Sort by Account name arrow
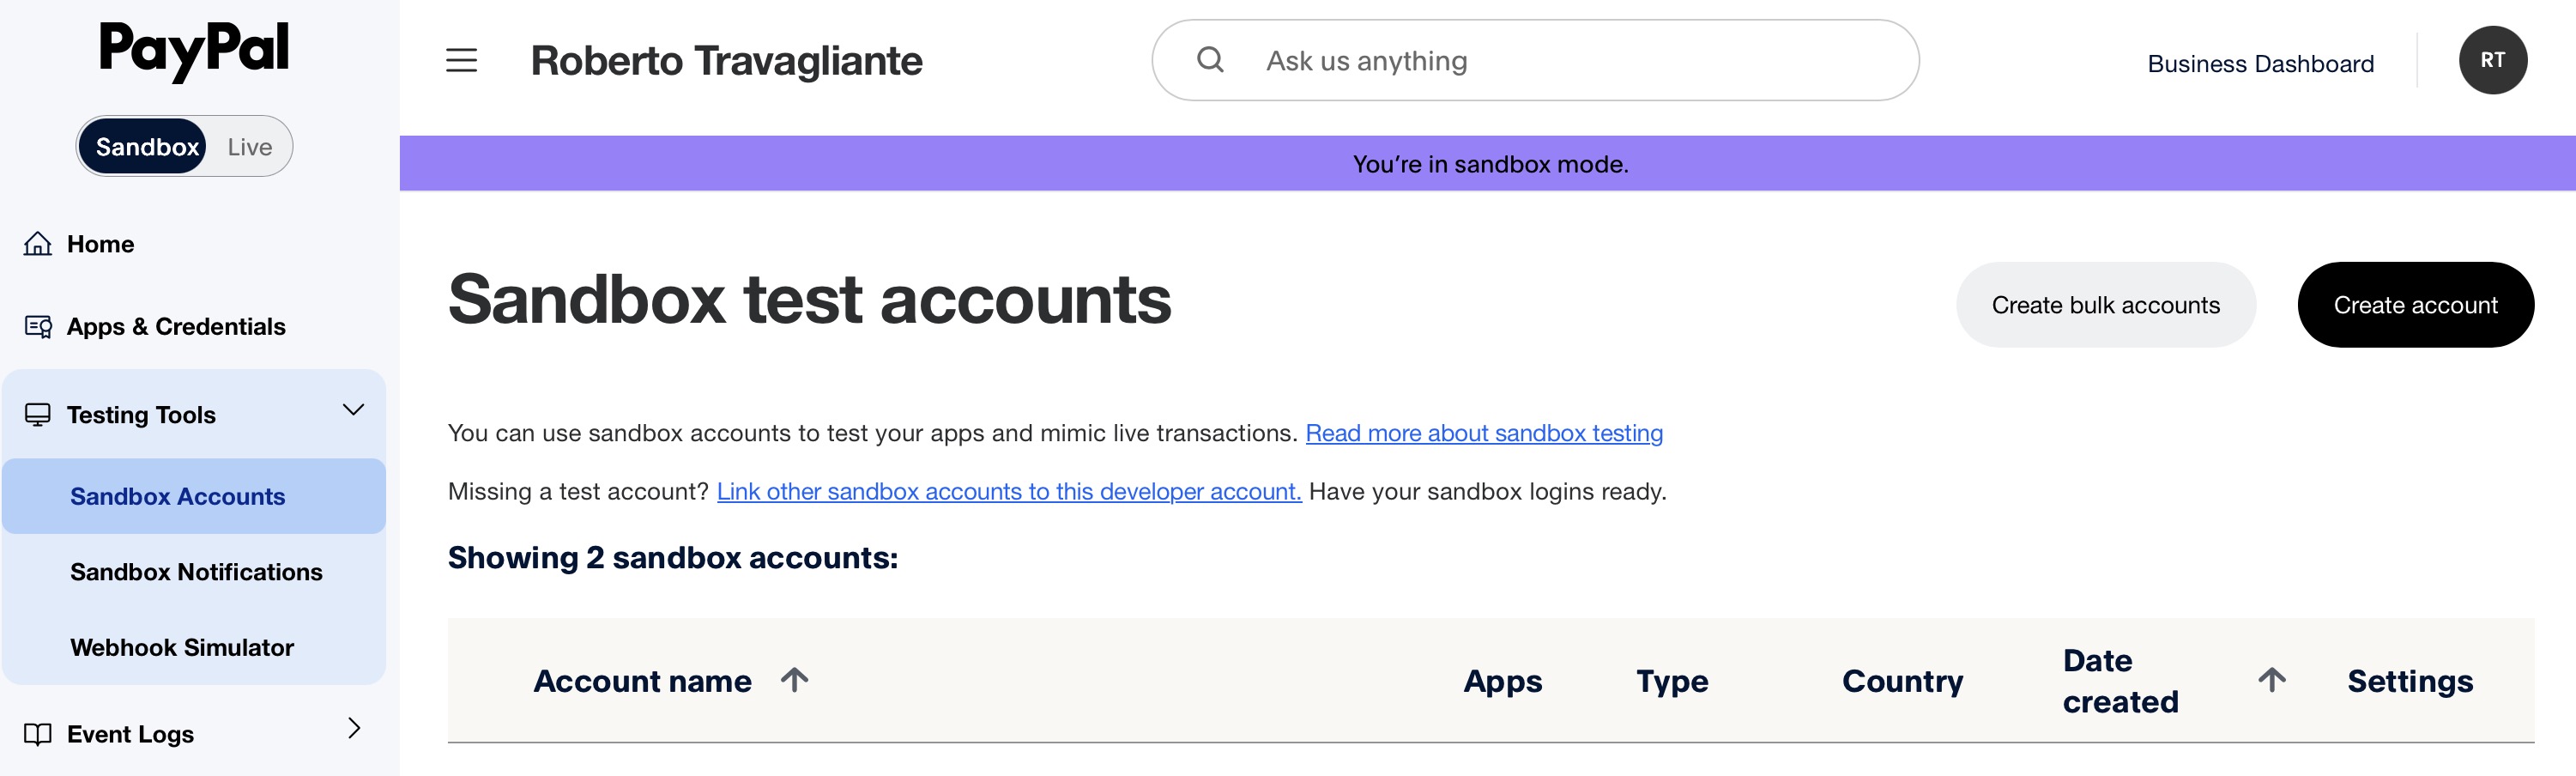This screenshot has width=2576, height=776. (x=794, y=680)
